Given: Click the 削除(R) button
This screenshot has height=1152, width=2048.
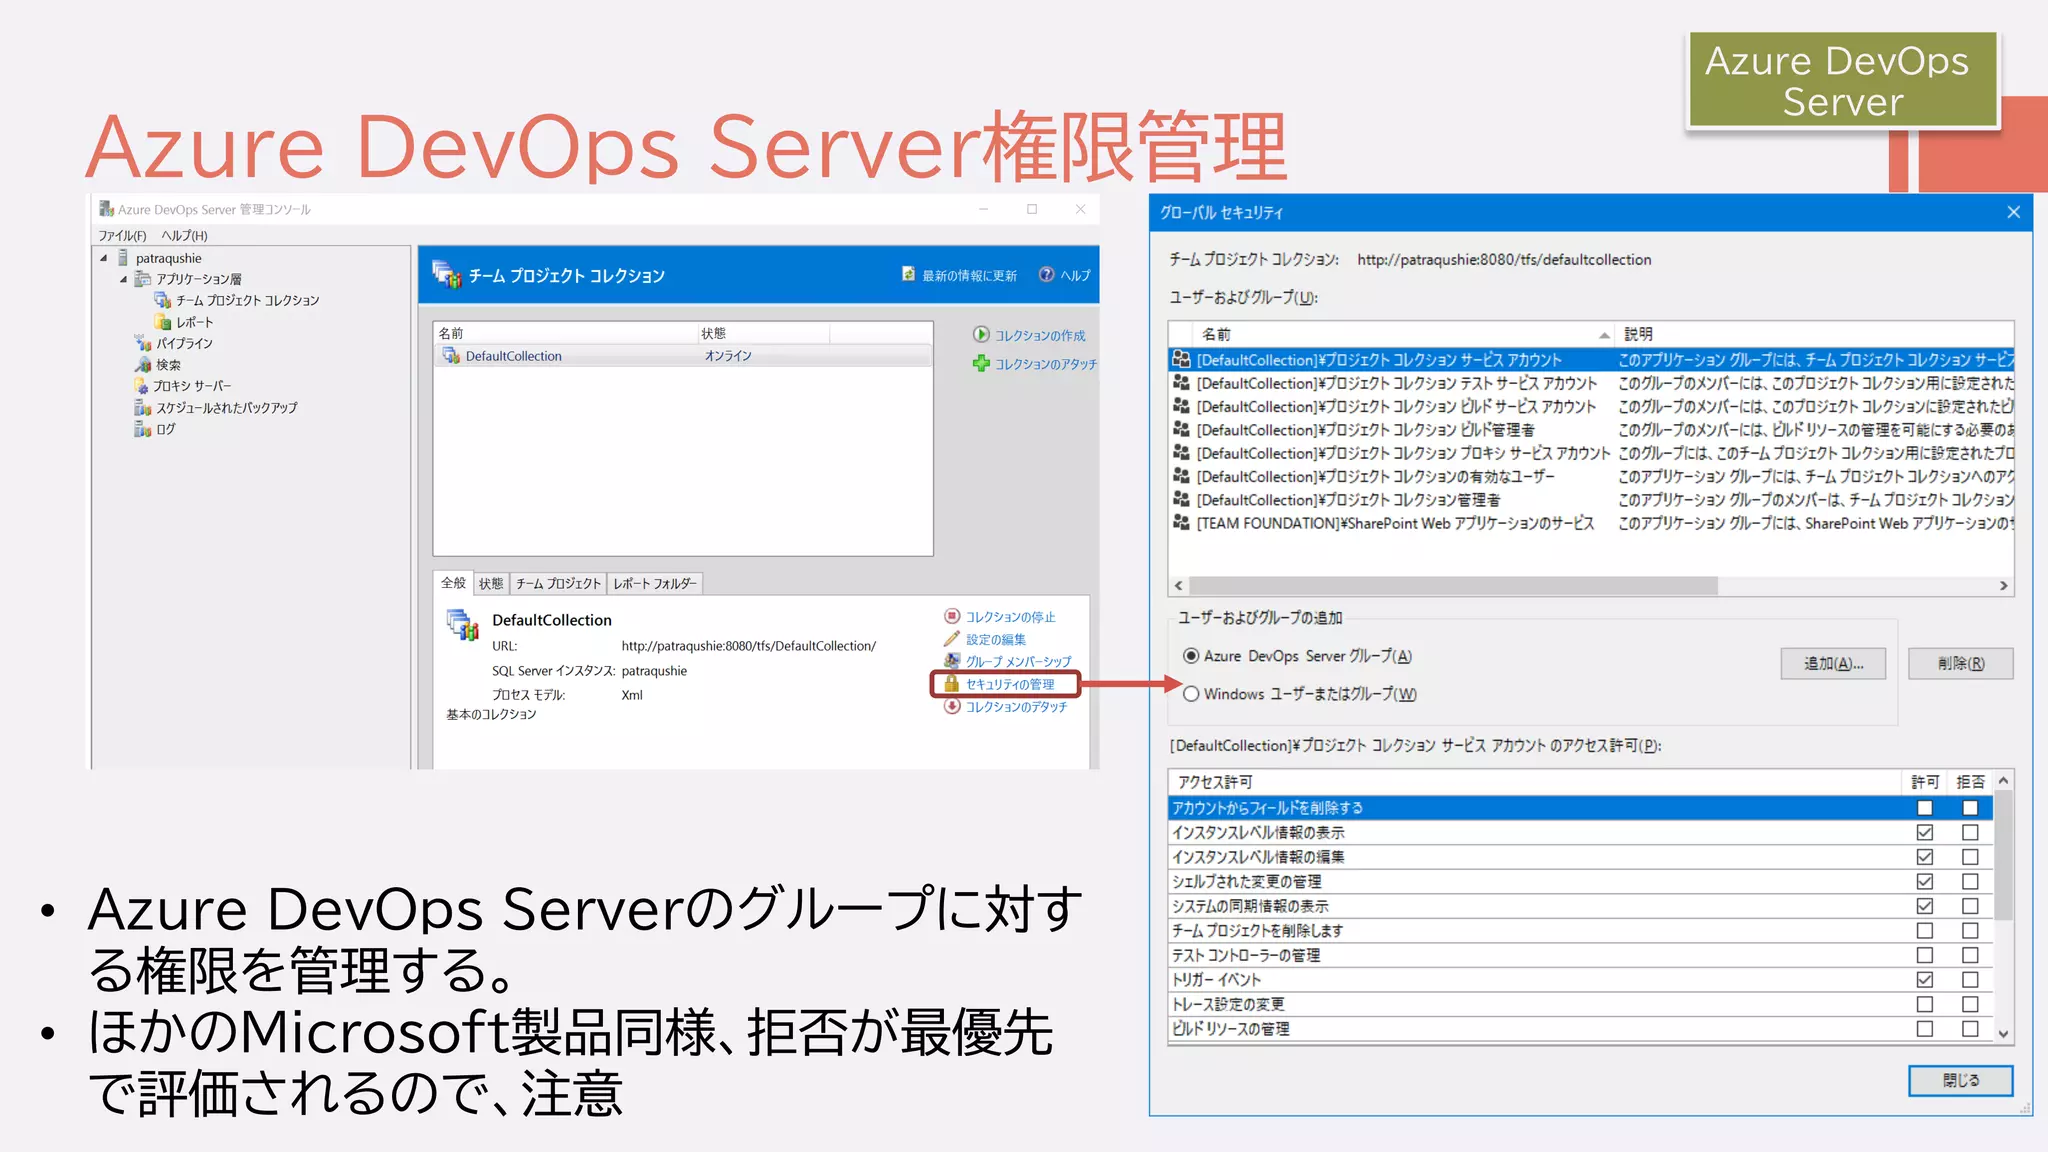Looking at the screenshot, I should (1960, 663).
